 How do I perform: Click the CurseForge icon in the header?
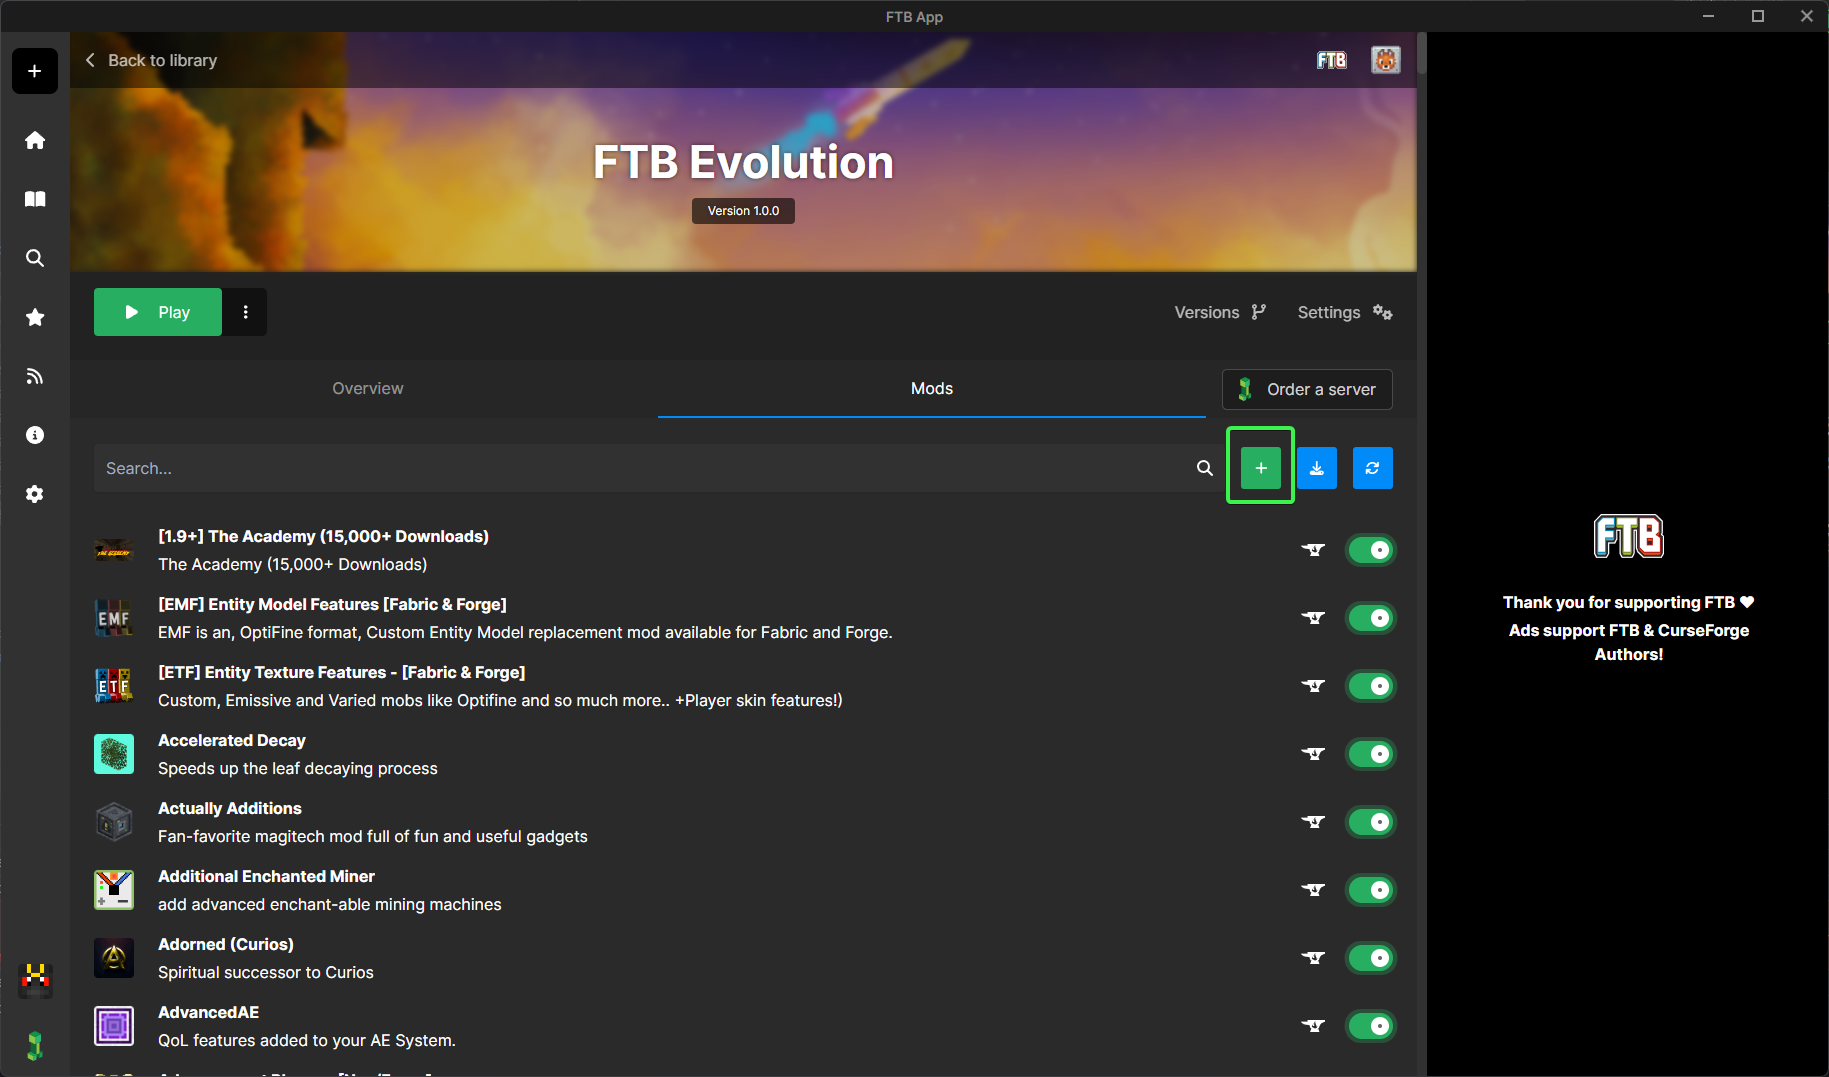tap(1385, 60)
